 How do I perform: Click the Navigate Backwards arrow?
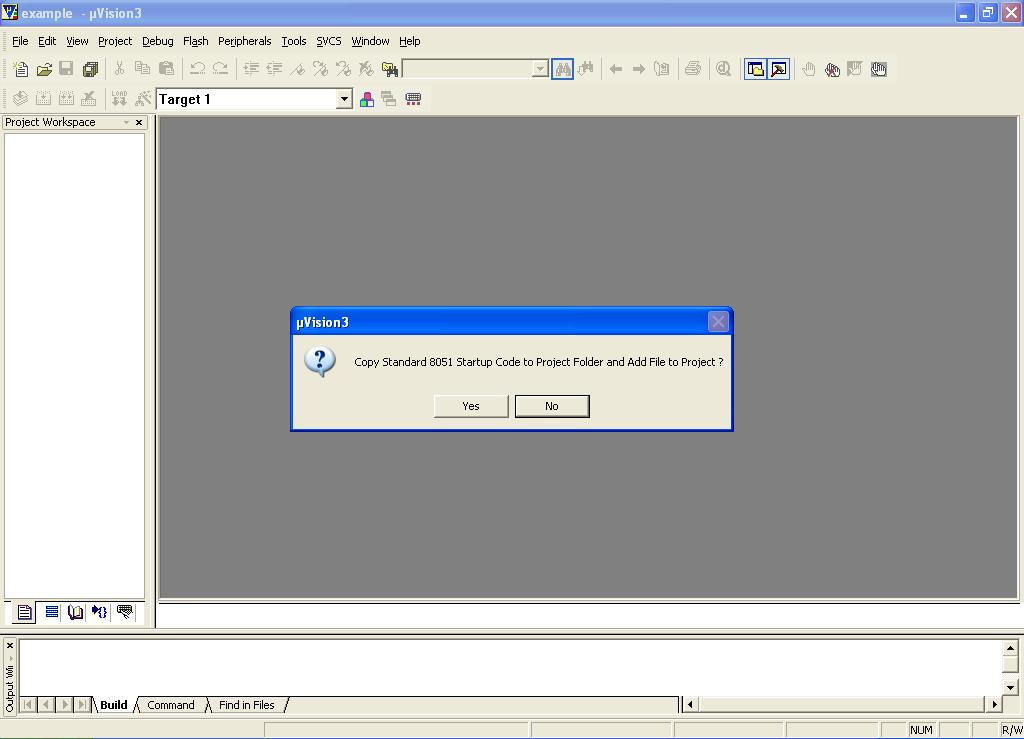pos(615,69)
